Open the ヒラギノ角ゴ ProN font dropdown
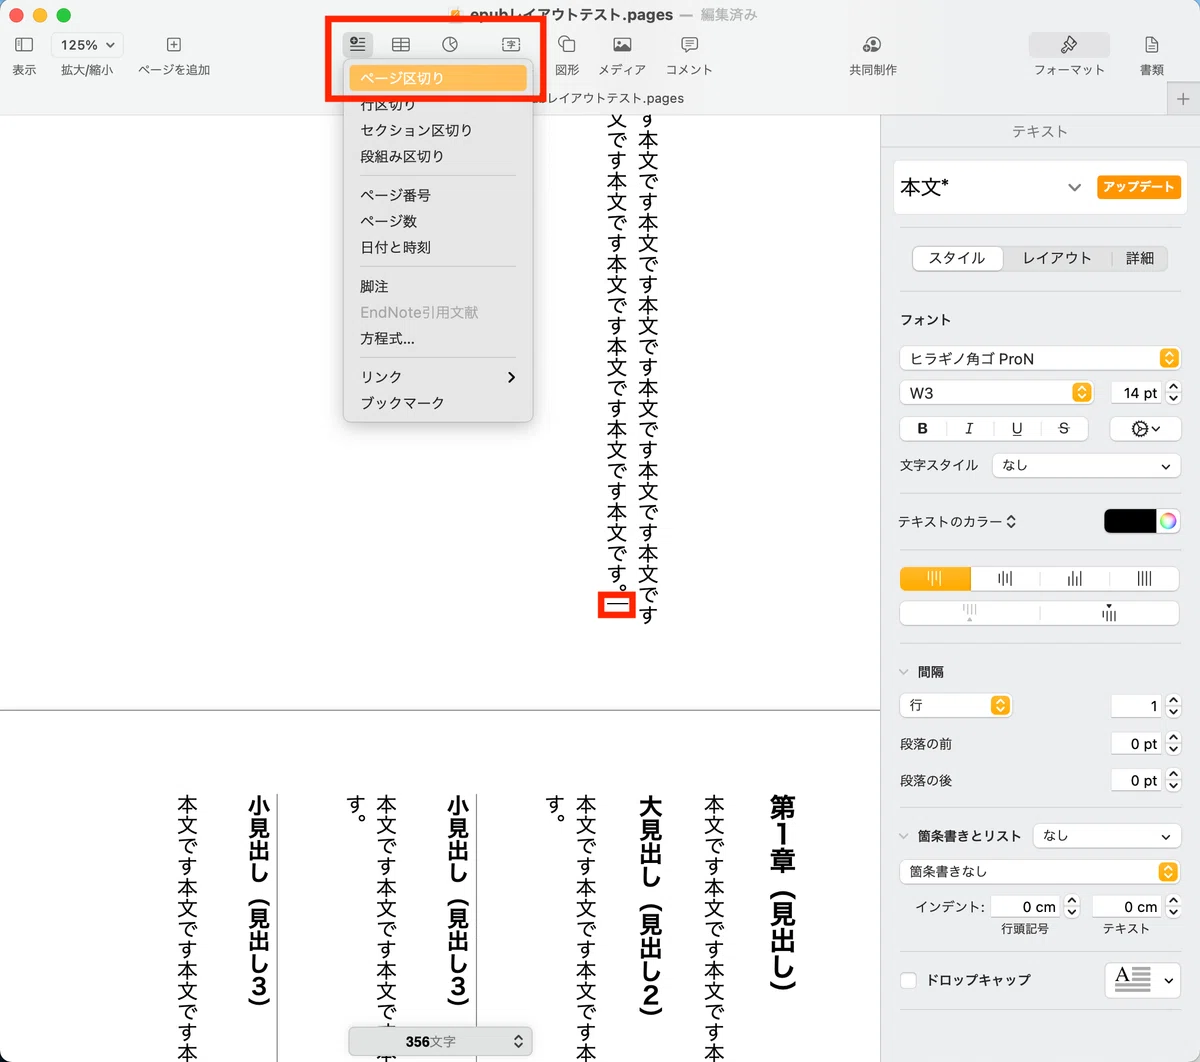1200x1062 pixels. tap(1040, 358)
